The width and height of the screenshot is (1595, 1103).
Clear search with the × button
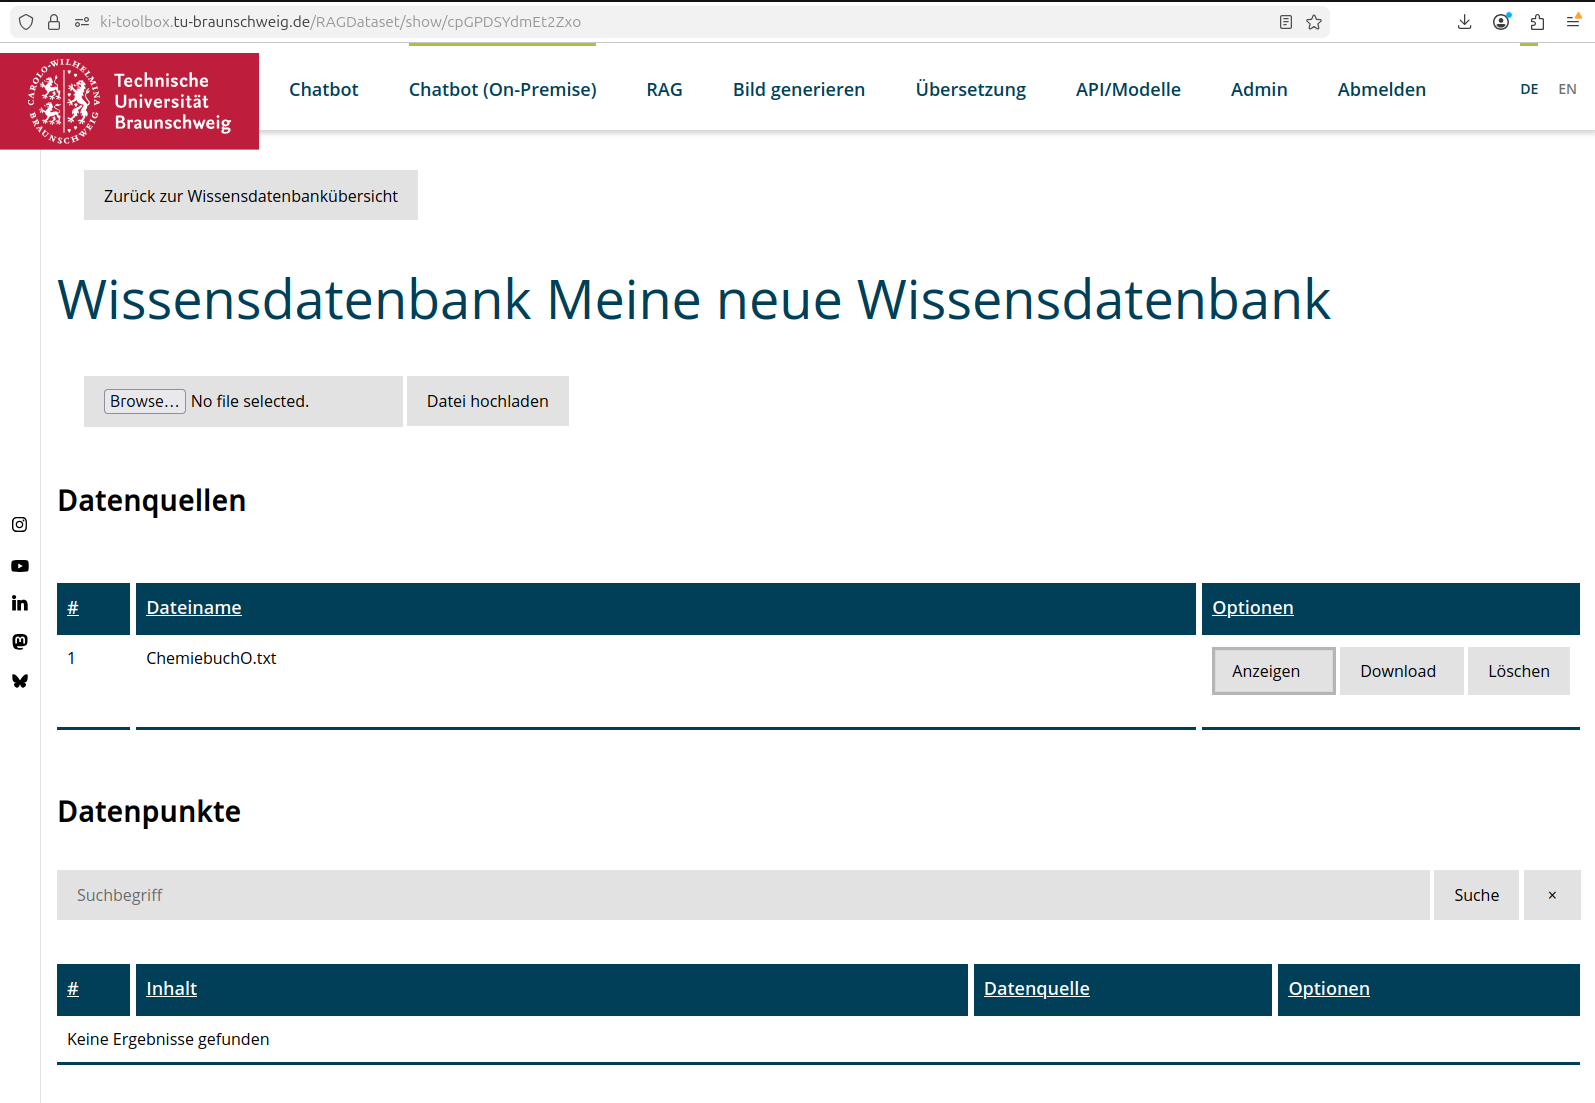coord(1551,895)
